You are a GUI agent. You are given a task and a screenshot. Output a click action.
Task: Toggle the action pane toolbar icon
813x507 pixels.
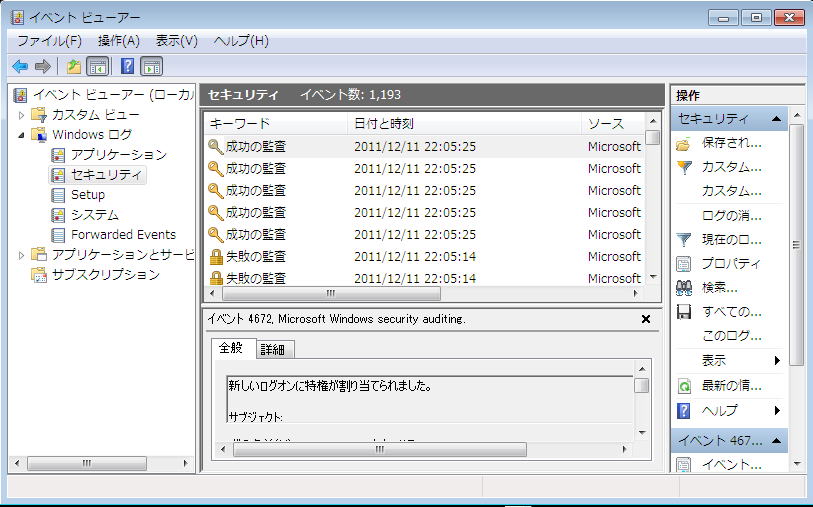click(x=151, y=66)
